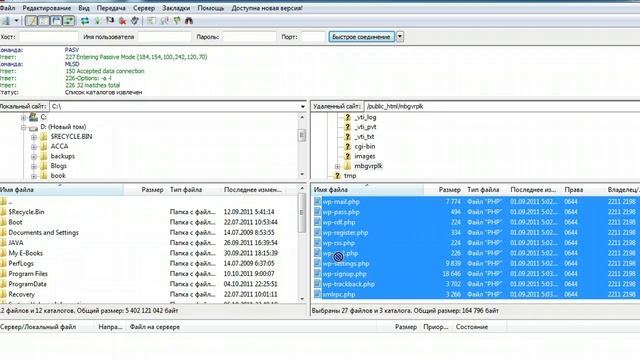
Task: Open the Передача menu
Action: pos(111,8)
